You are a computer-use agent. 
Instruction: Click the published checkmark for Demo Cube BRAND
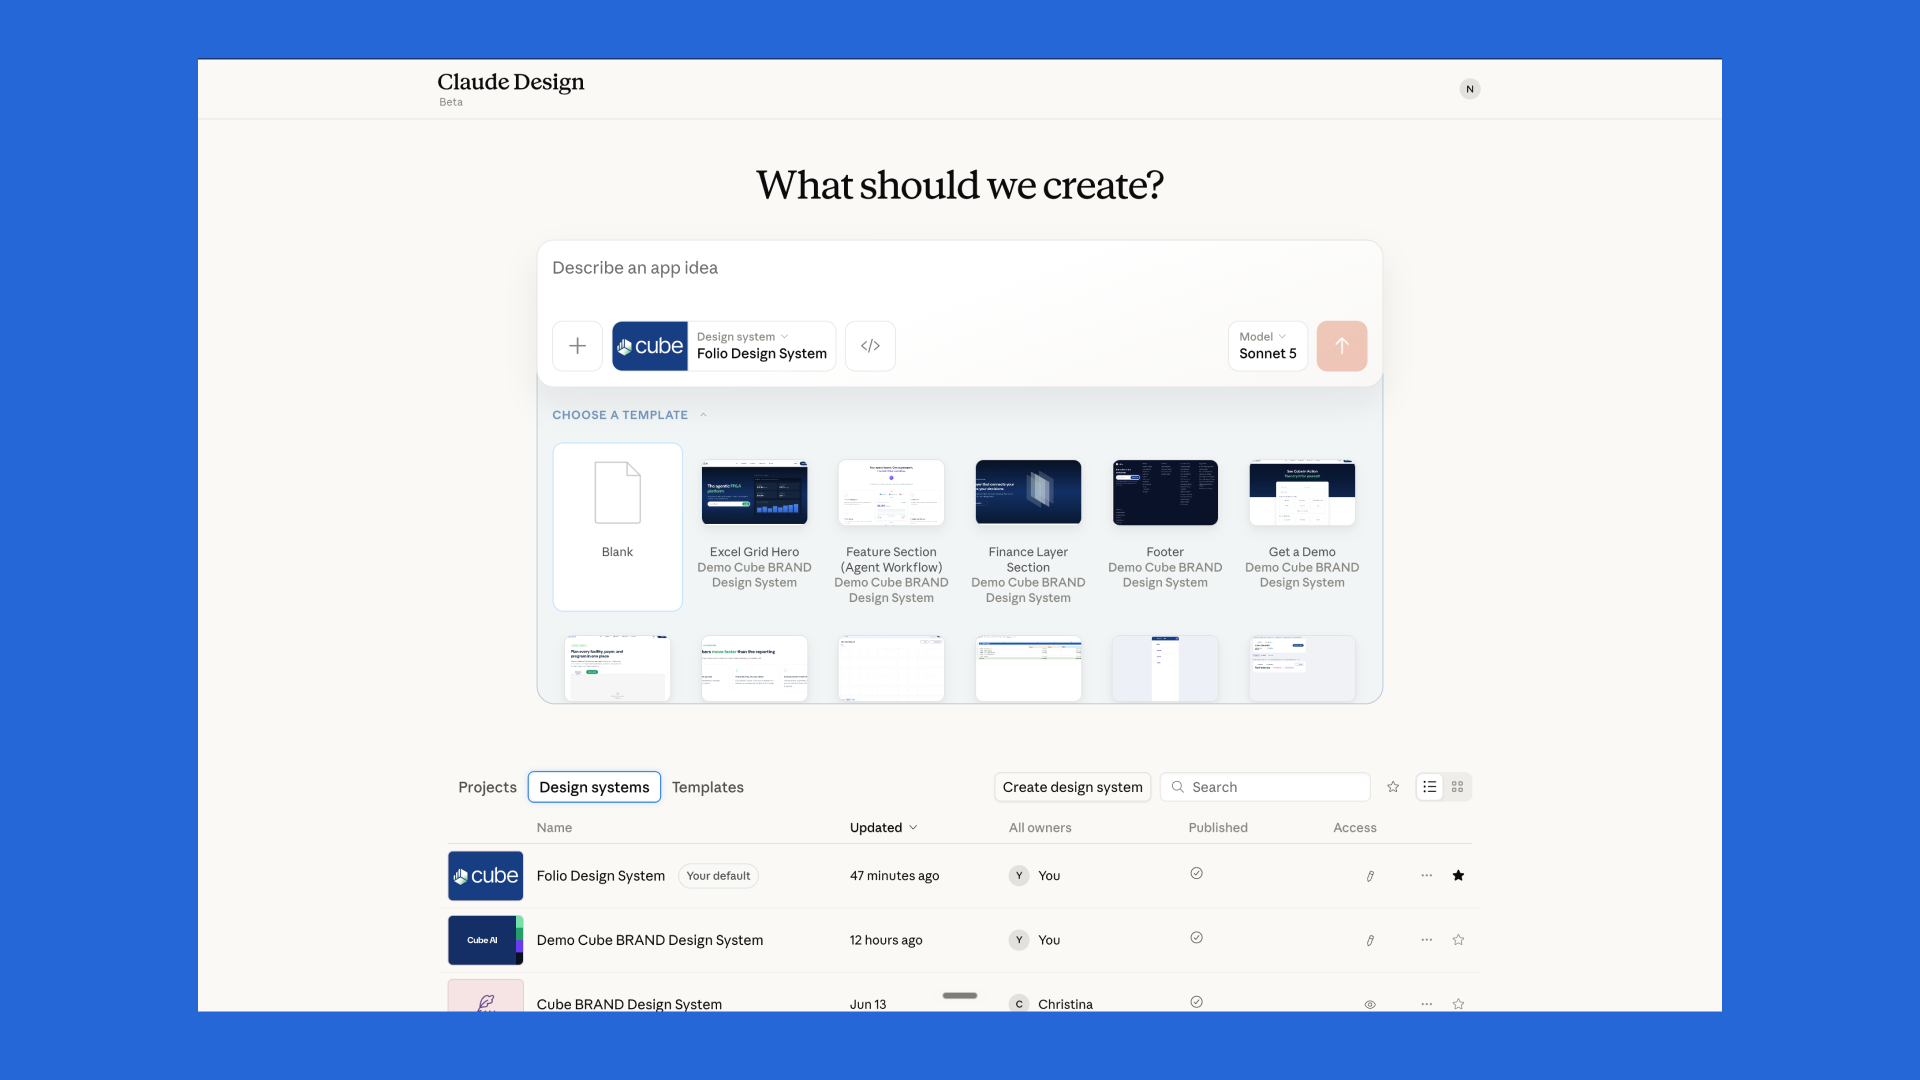click(x=1196, y=938)
